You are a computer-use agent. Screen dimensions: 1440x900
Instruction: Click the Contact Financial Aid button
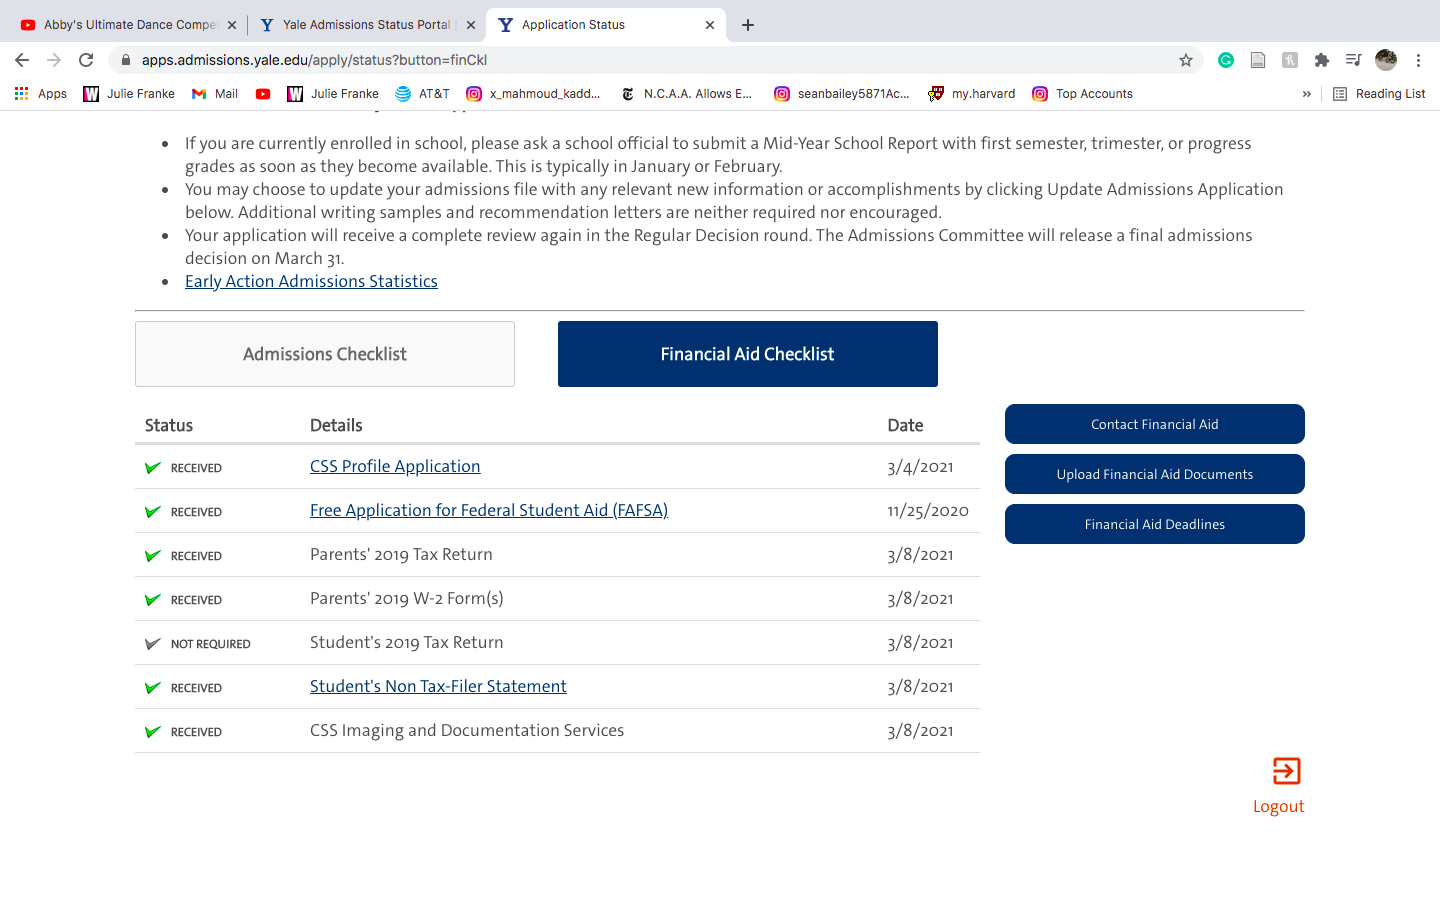1155,424
